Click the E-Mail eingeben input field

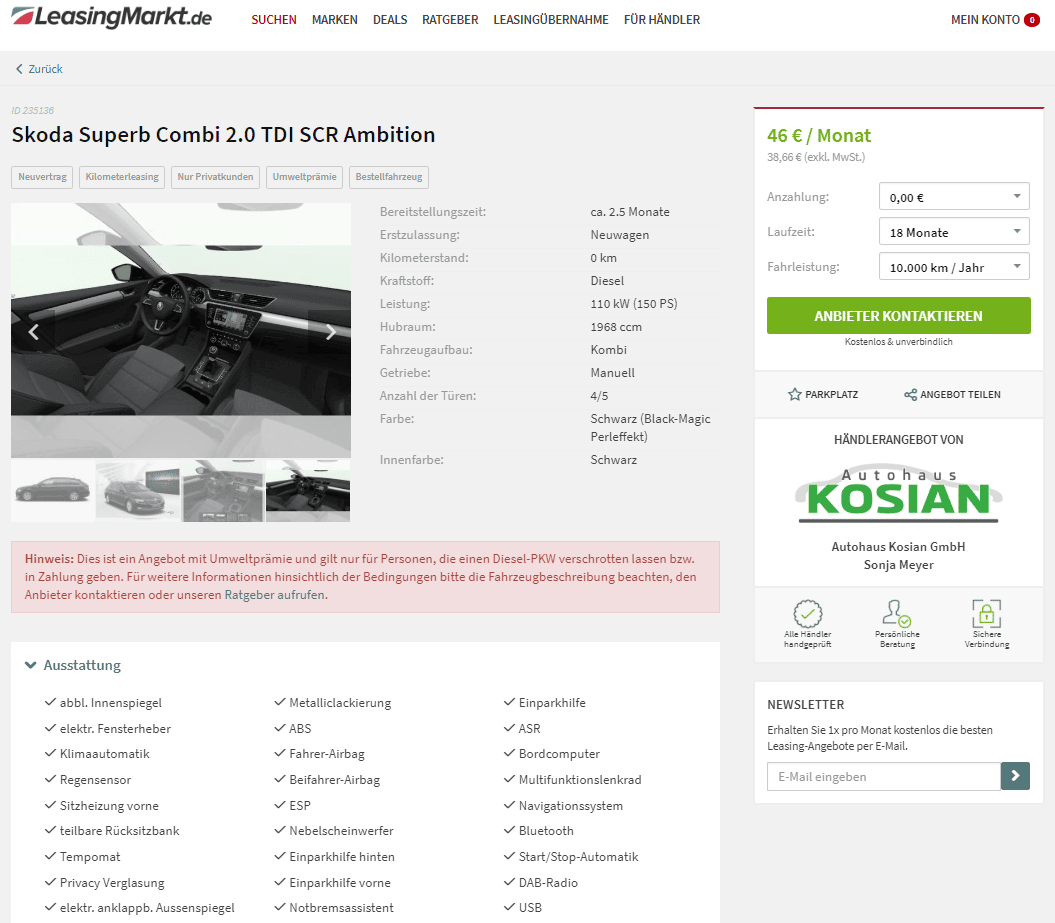pyautogui.click(x=883, y=776)
